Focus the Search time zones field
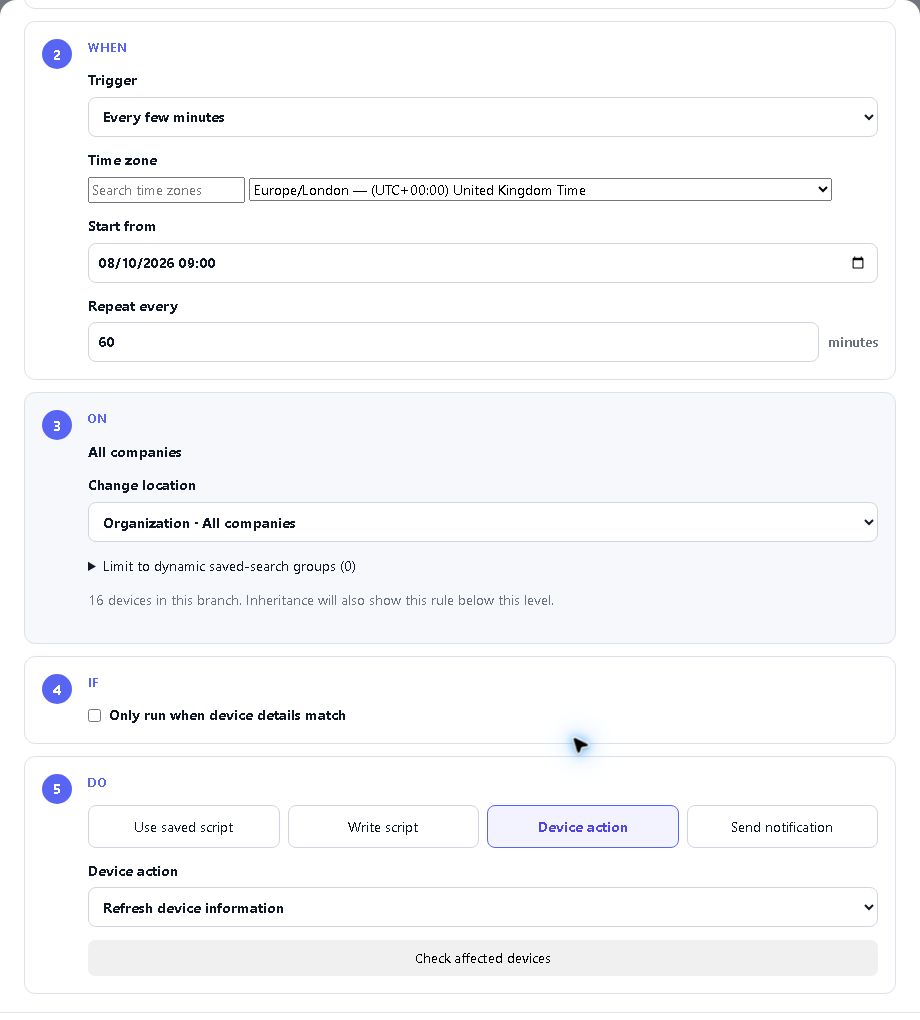 coord(167,190)
